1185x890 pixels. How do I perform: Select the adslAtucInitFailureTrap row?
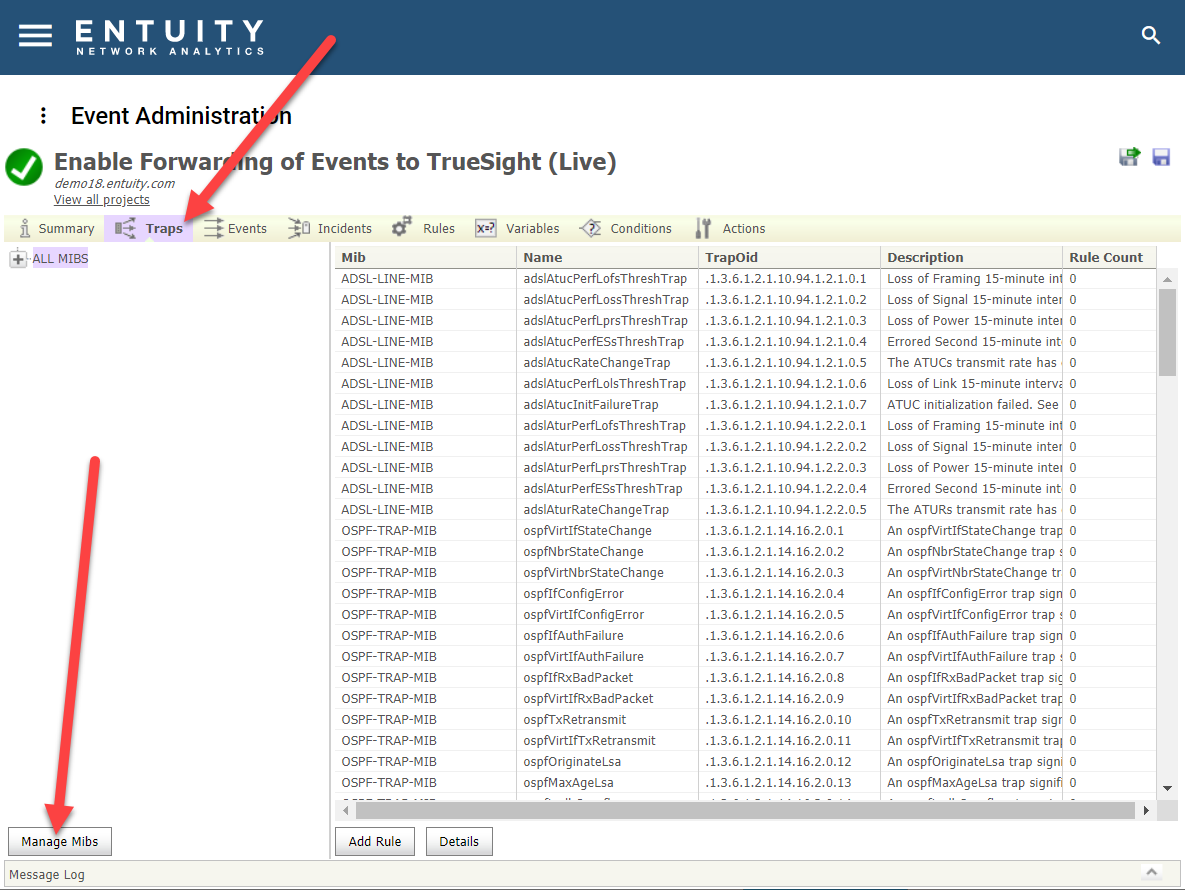(x=745, y=405)
